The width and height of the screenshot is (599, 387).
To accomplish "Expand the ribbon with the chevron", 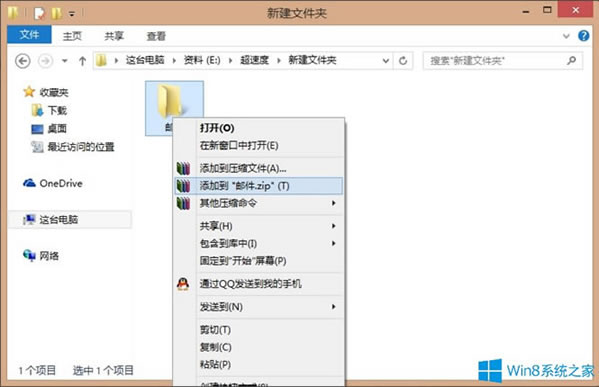I will [566, 36].
